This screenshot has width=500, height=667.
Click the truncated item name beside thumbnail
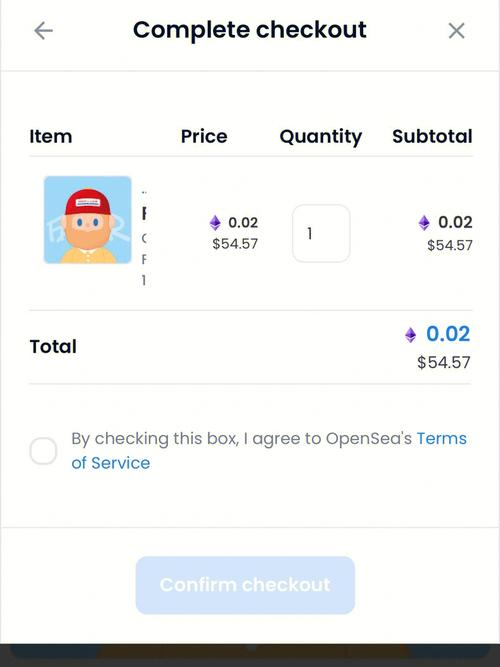click(144, 214)
